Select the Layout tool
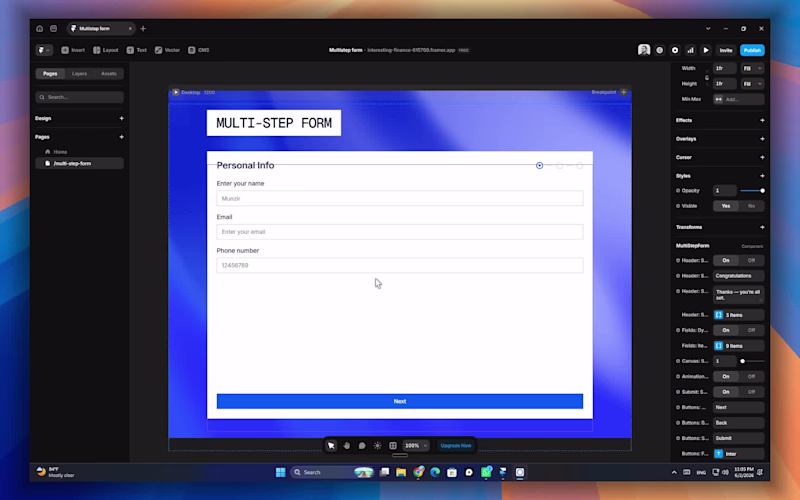 [x=106, y=50]
